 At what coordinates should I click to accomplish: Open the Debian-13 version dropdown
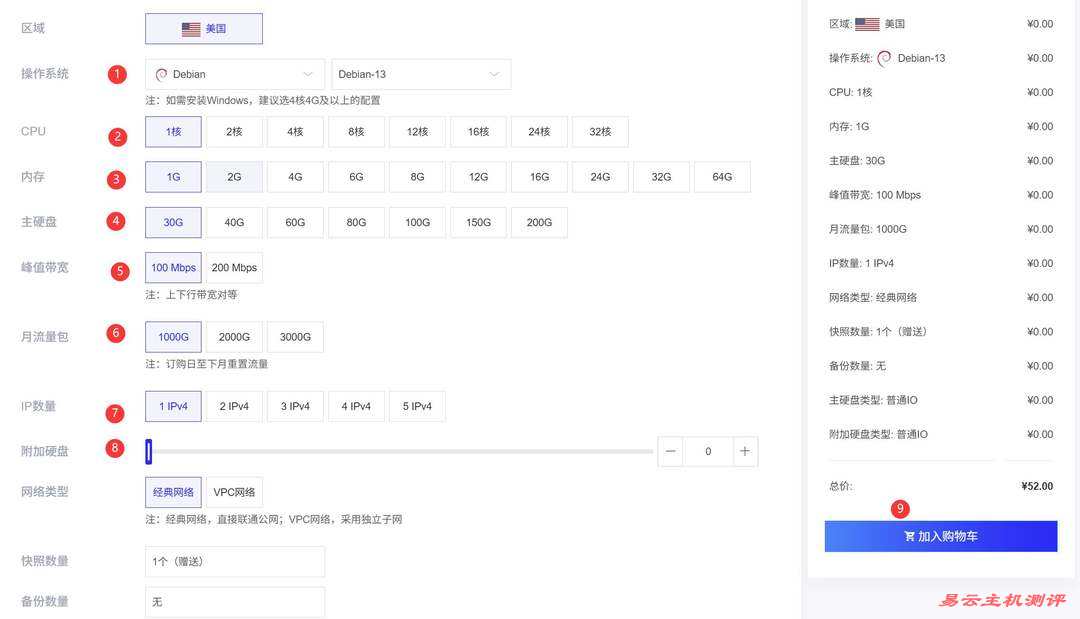coord(420,73)
